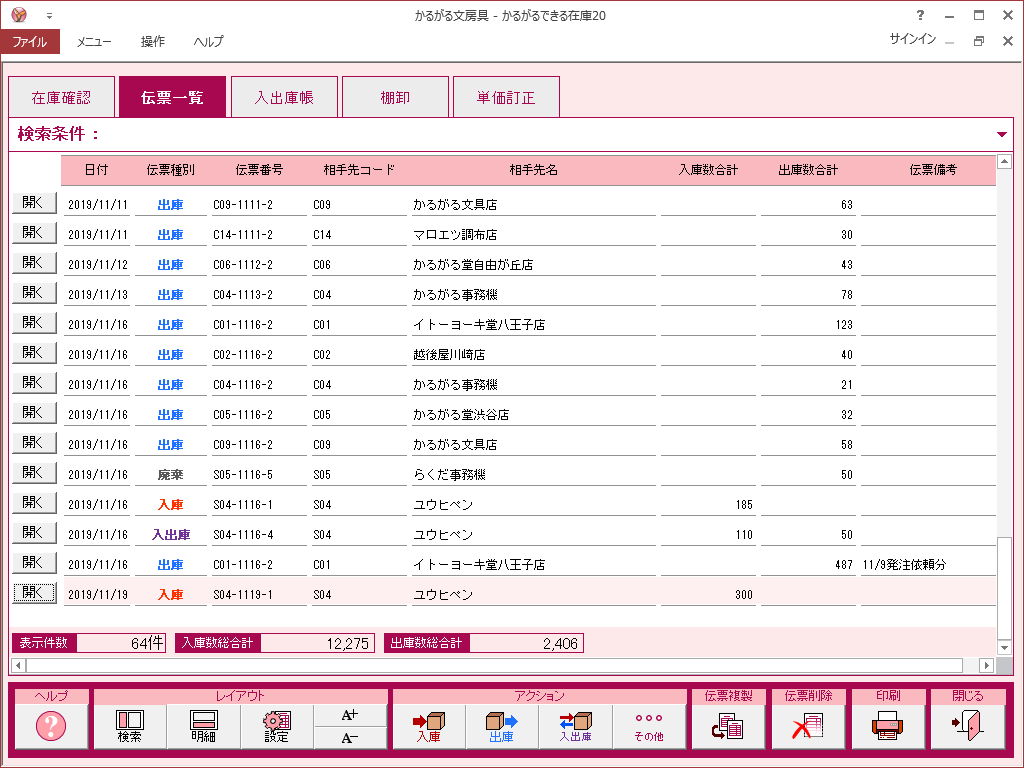Click the 相手先コード column header
The width and height of the screenshot is (1024, 768).
359,170
